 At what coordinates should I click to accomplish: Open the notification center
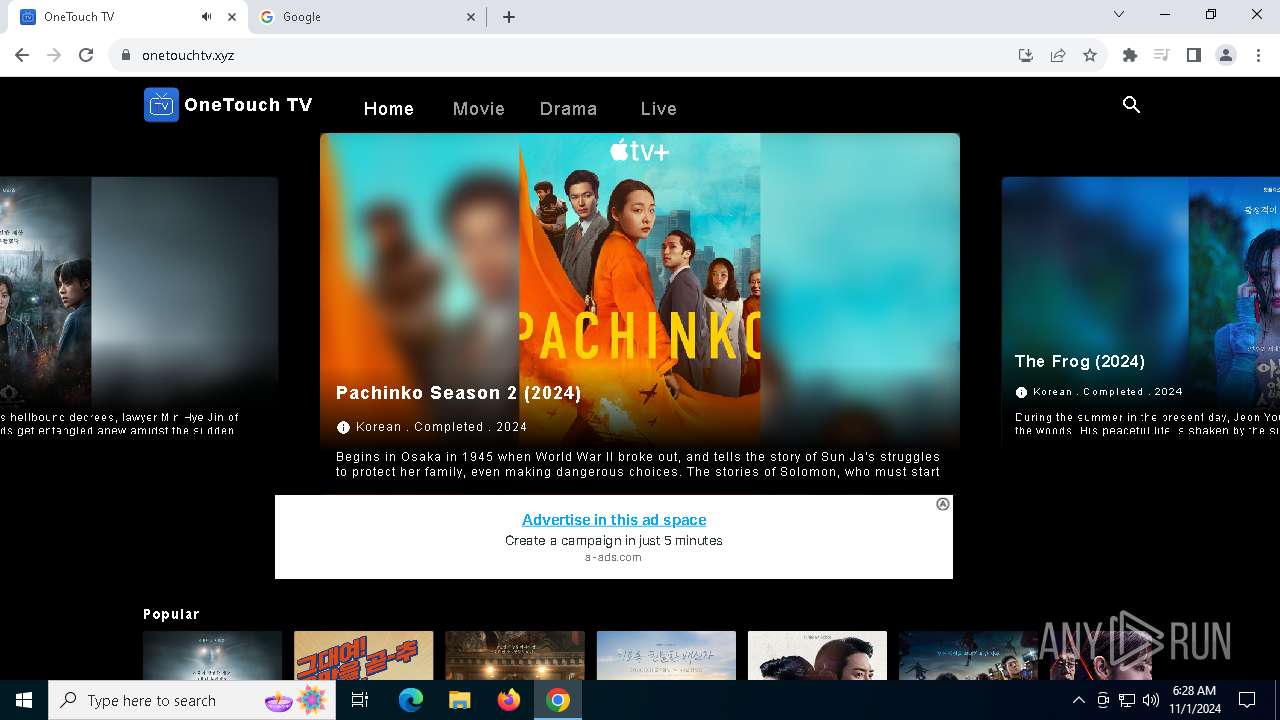(1247, 700)
